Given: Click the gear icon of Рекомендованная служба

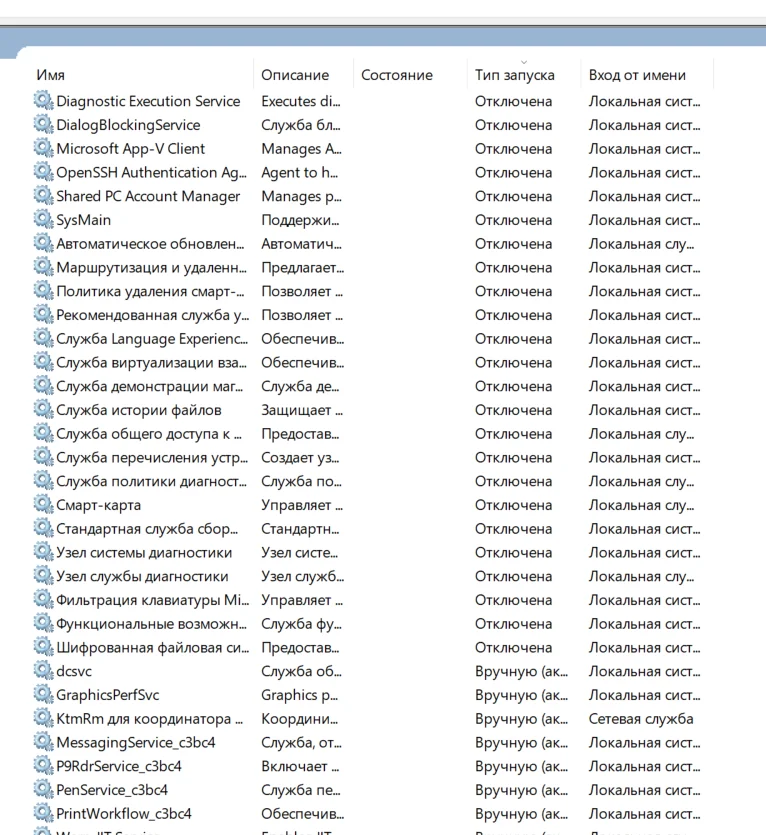Looking at the screenshot, I should 43,315.
